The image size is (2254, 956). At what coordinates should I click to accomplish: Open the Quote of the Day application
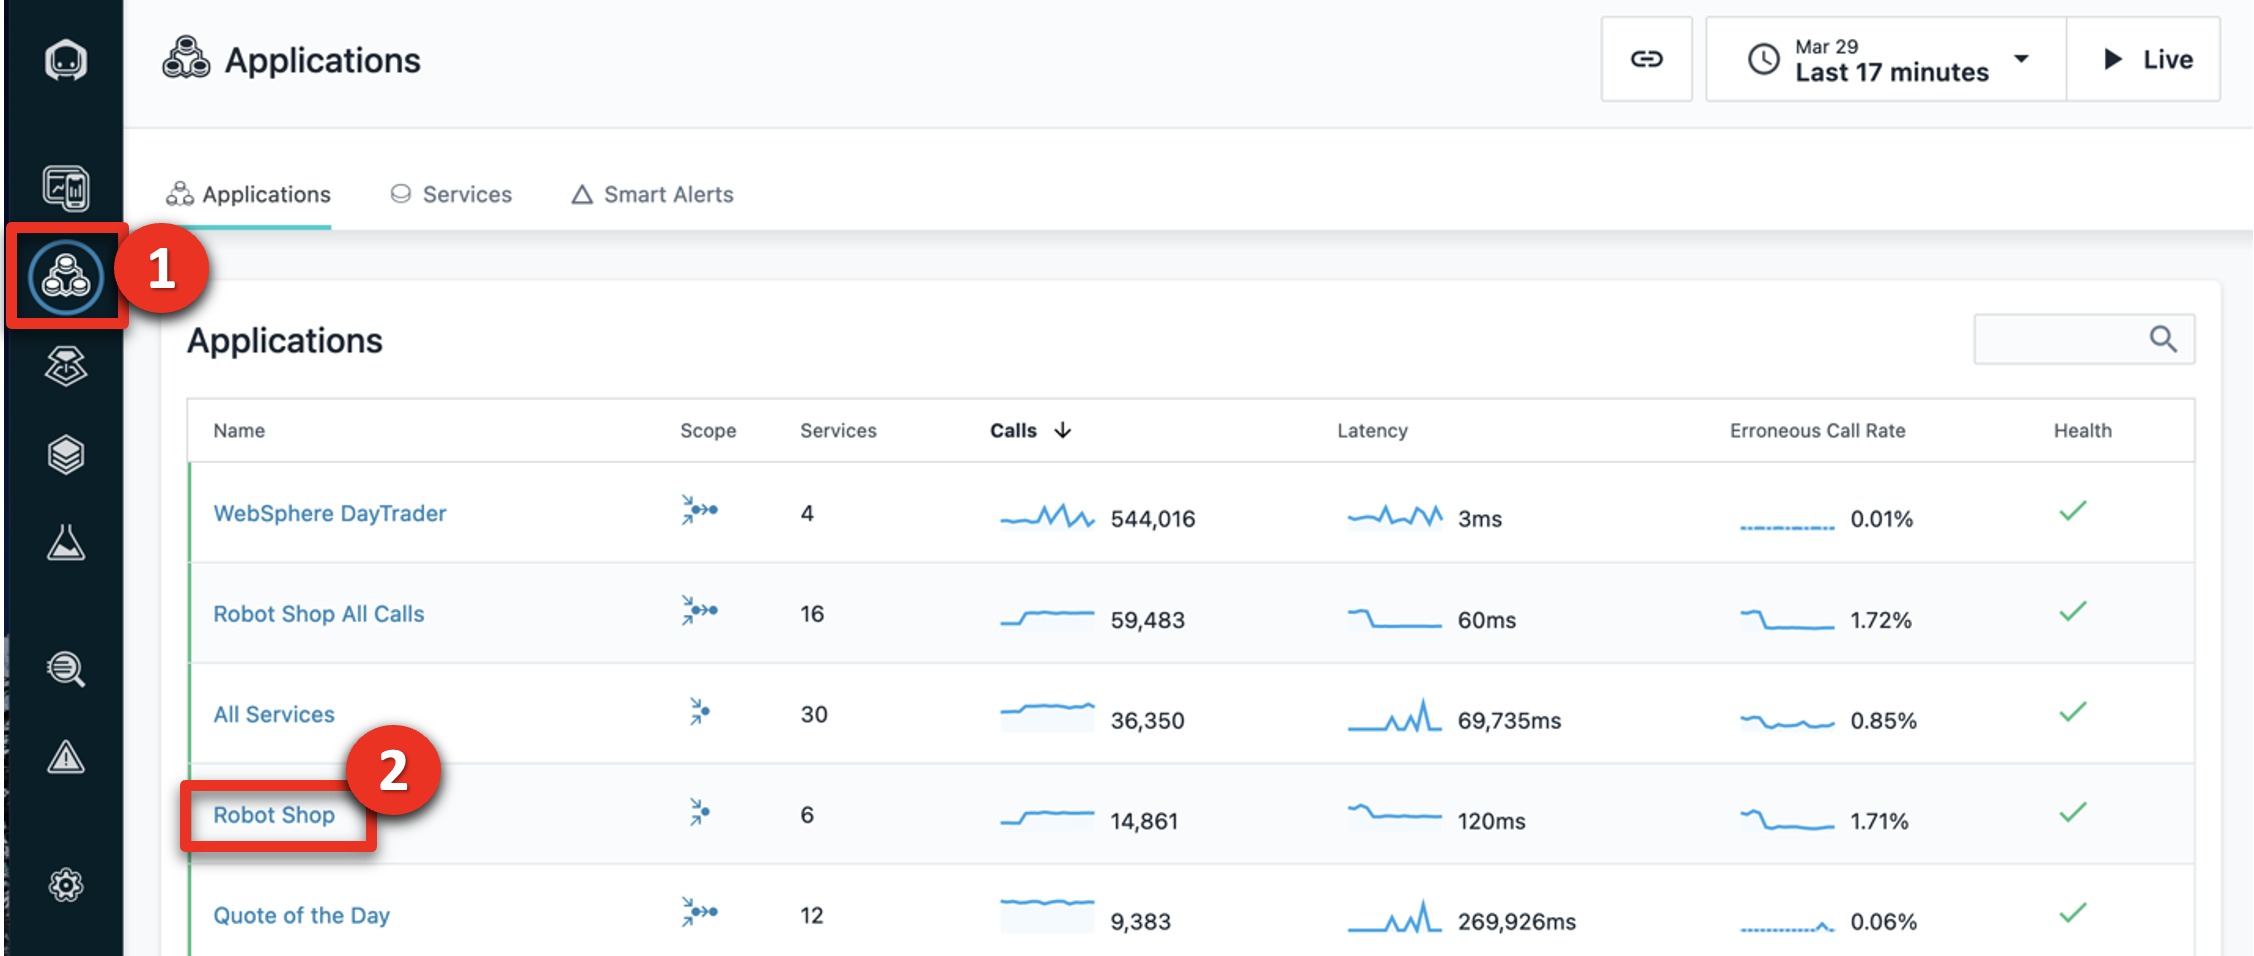pyautogui.click(x=301, y=915)
